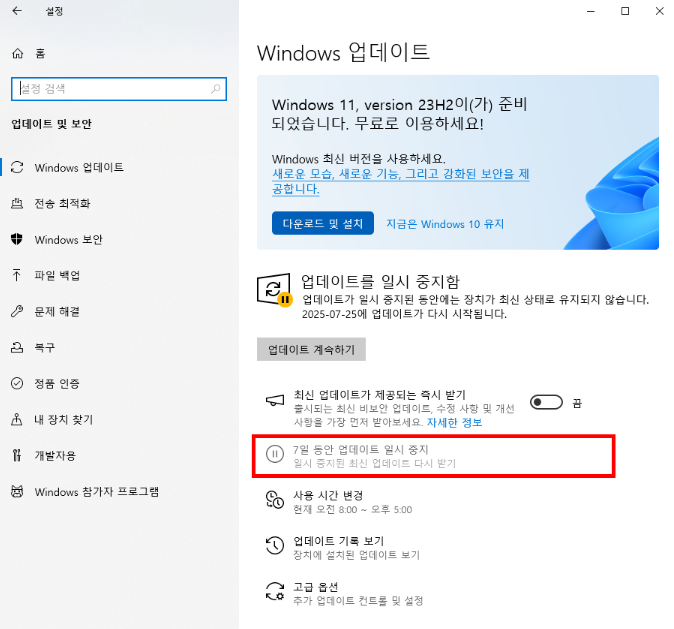Toggle the get latest updates switch
Image resolution: width=674 pixels, height=629 pixels.
546,402
